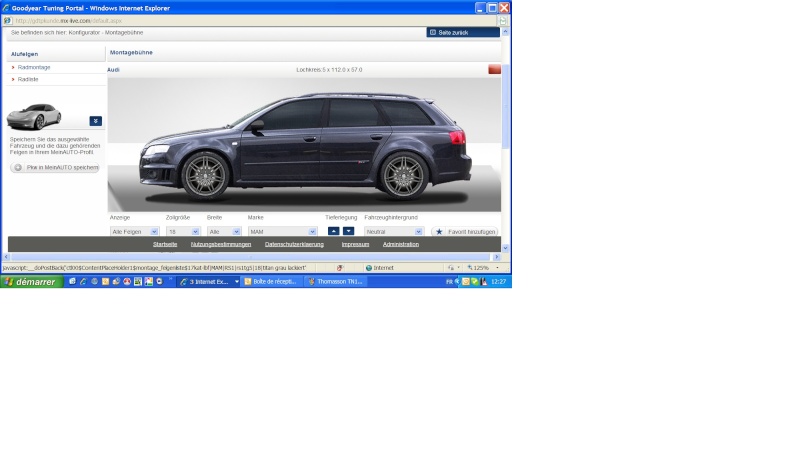Click the protected mode icon in status bar
The width and height of the screenshot is (800, 450).
click(452, 268)
